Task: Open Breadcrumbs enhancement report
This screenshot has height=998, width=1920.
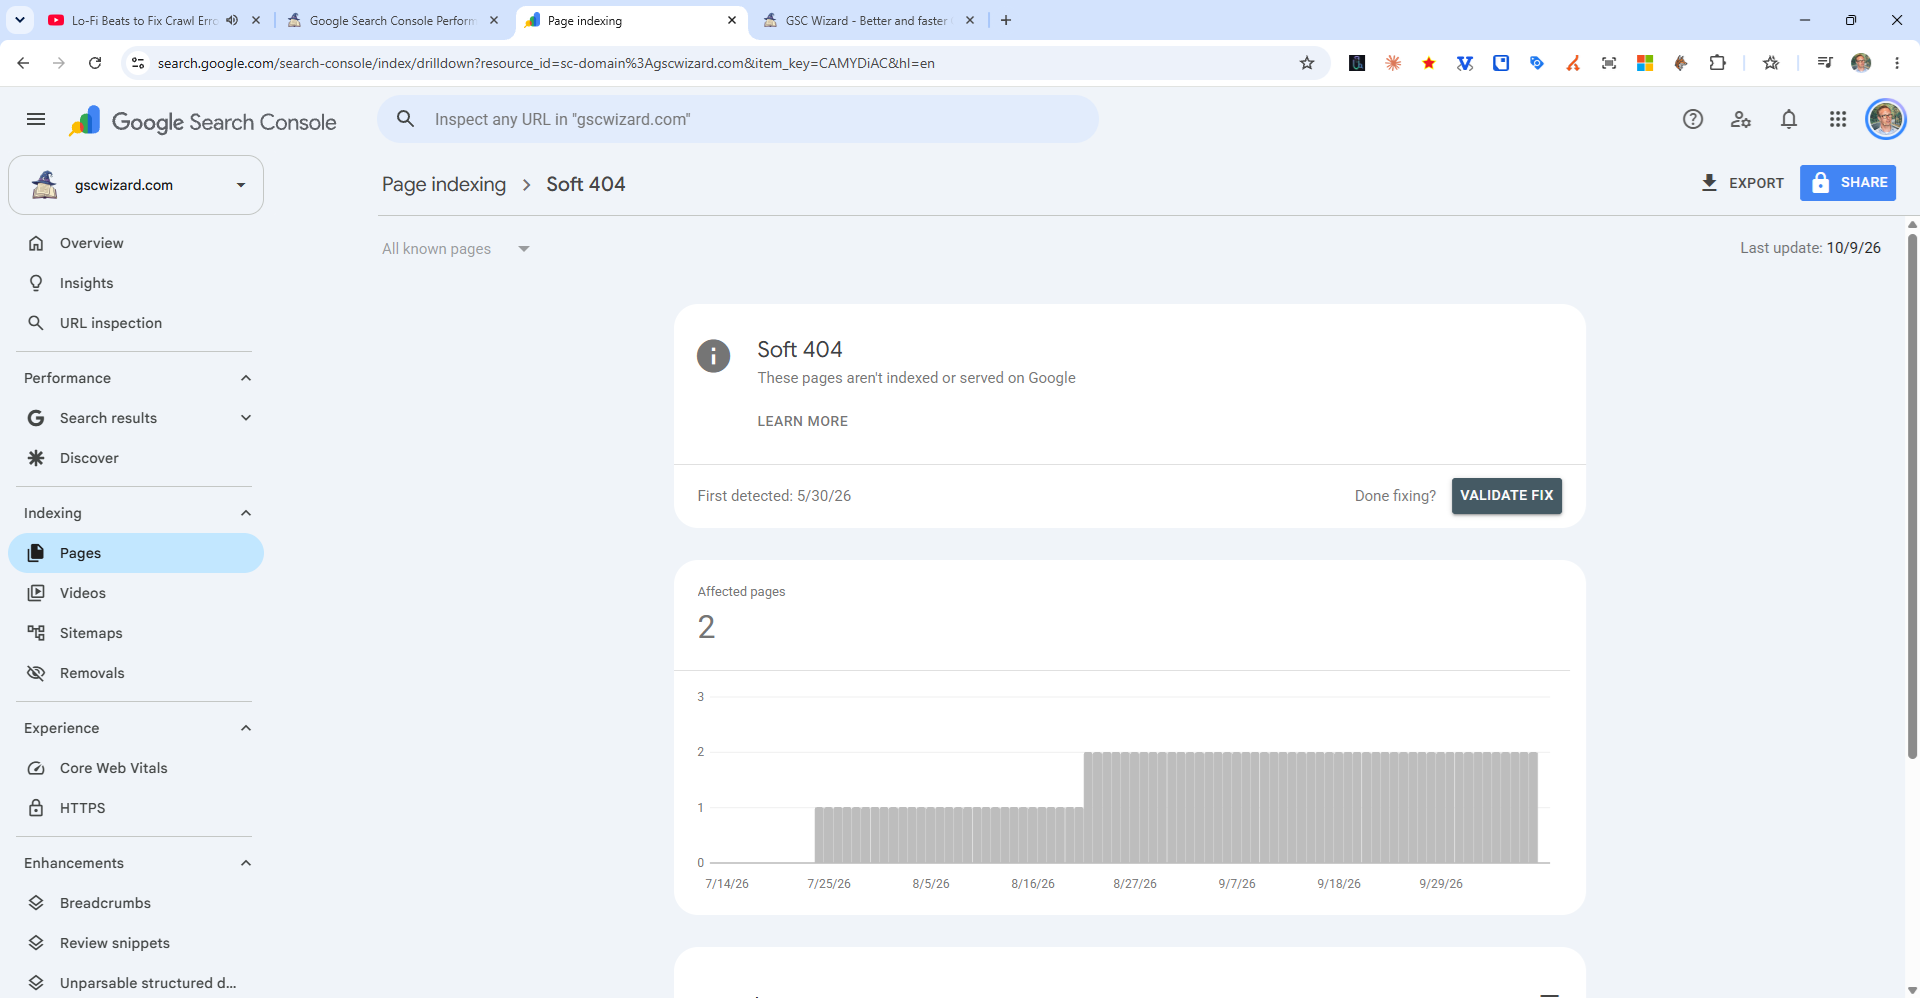Action: (x=136, y=903)
